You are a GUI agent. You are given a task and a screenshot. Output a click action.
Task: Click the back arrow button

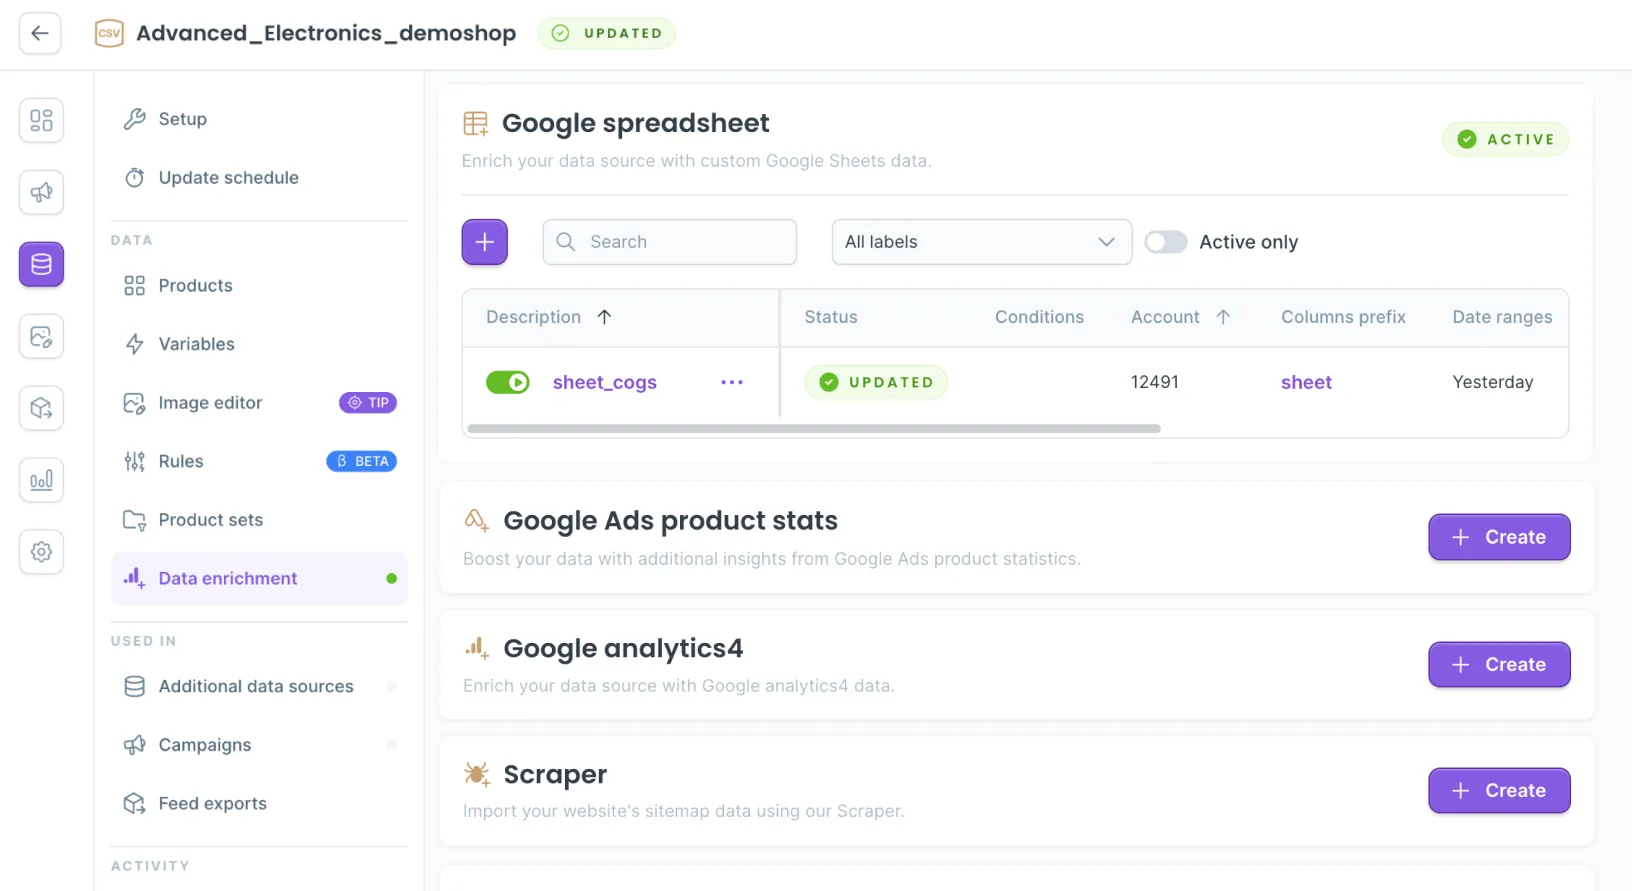[x=40, y=33]
